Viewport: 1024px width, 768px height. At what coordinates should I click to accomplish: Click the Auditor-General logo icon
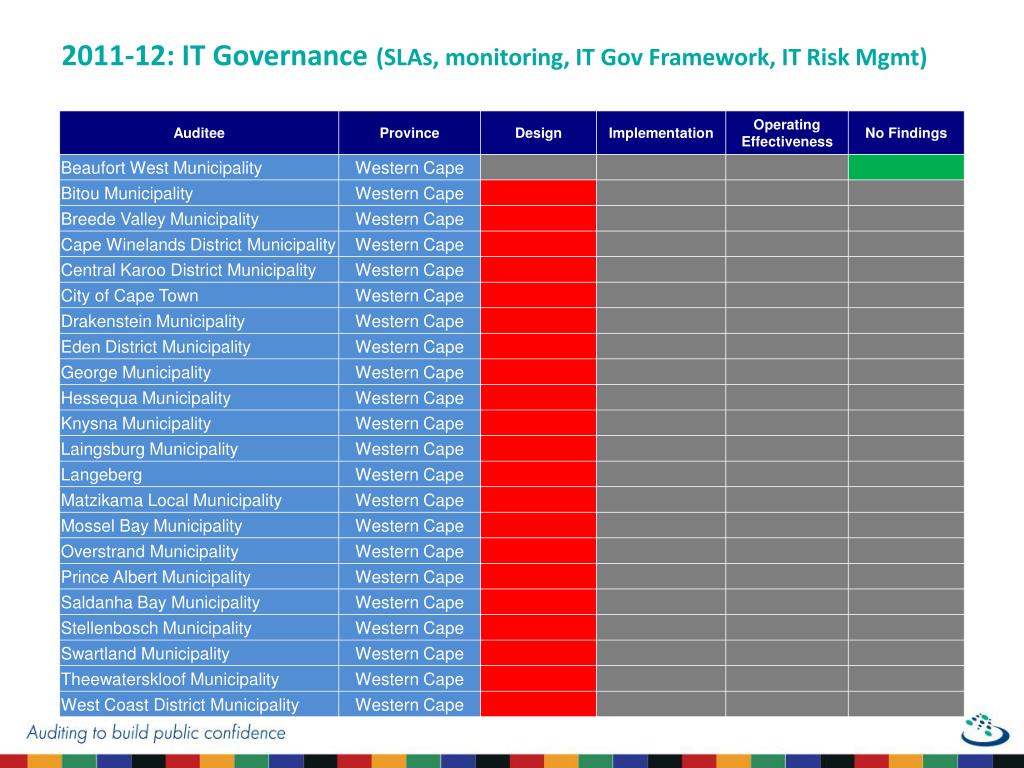pyautogui.click(x=985, y=729)
